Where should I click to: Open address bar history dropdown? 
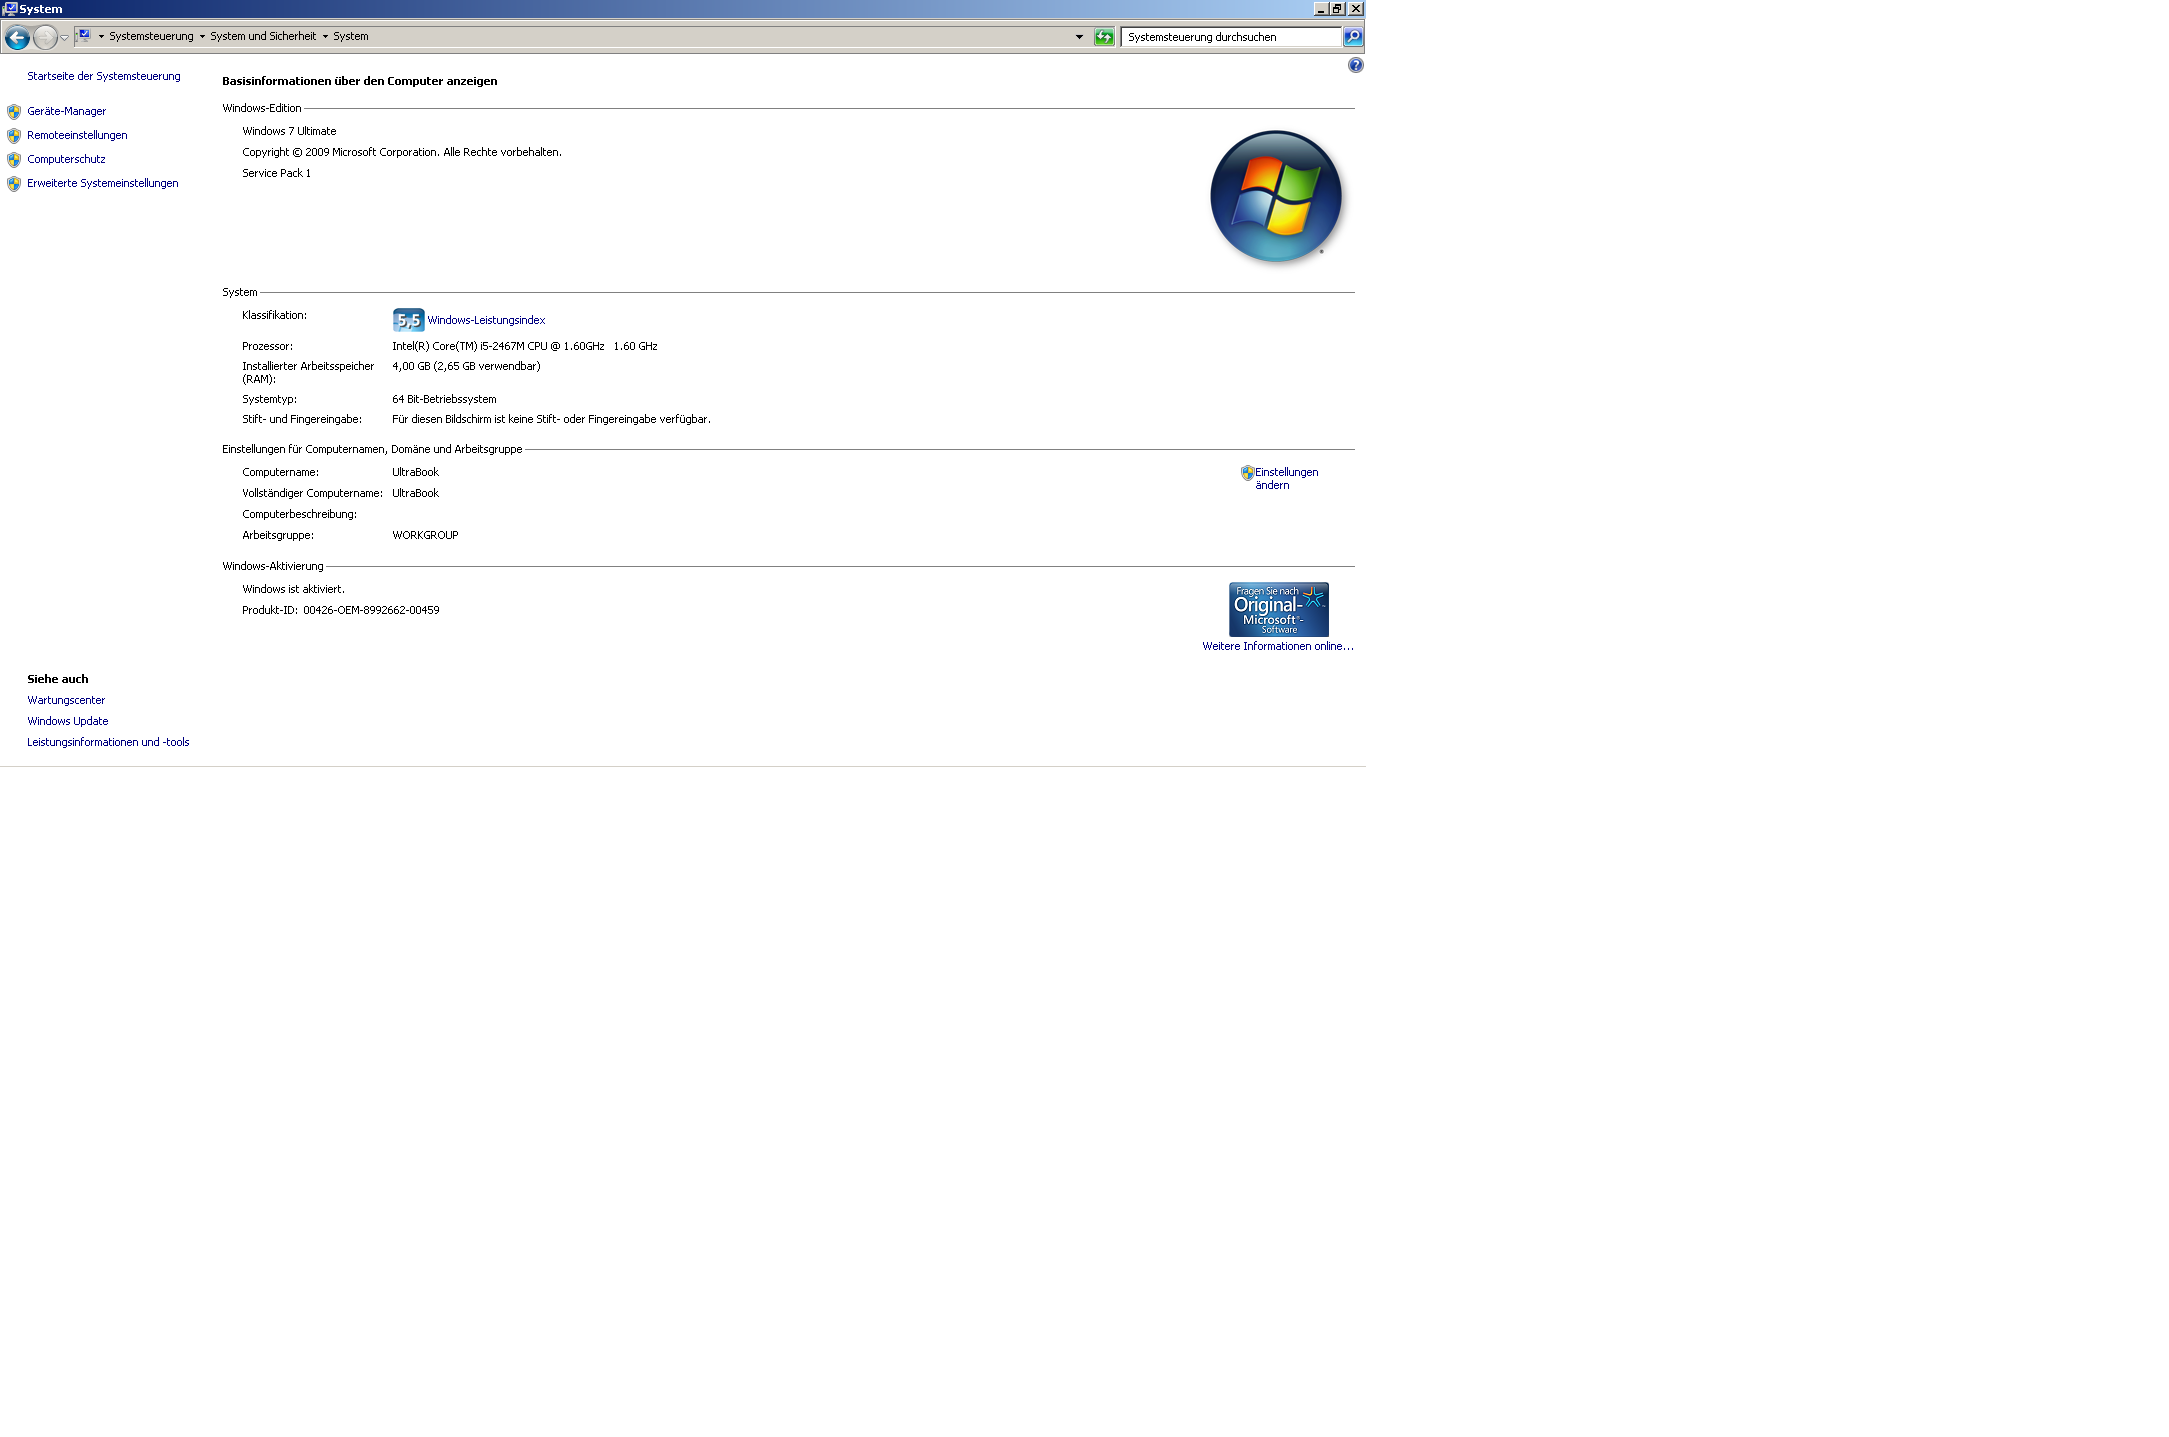pyautogui.click(x=1079, y=37)
